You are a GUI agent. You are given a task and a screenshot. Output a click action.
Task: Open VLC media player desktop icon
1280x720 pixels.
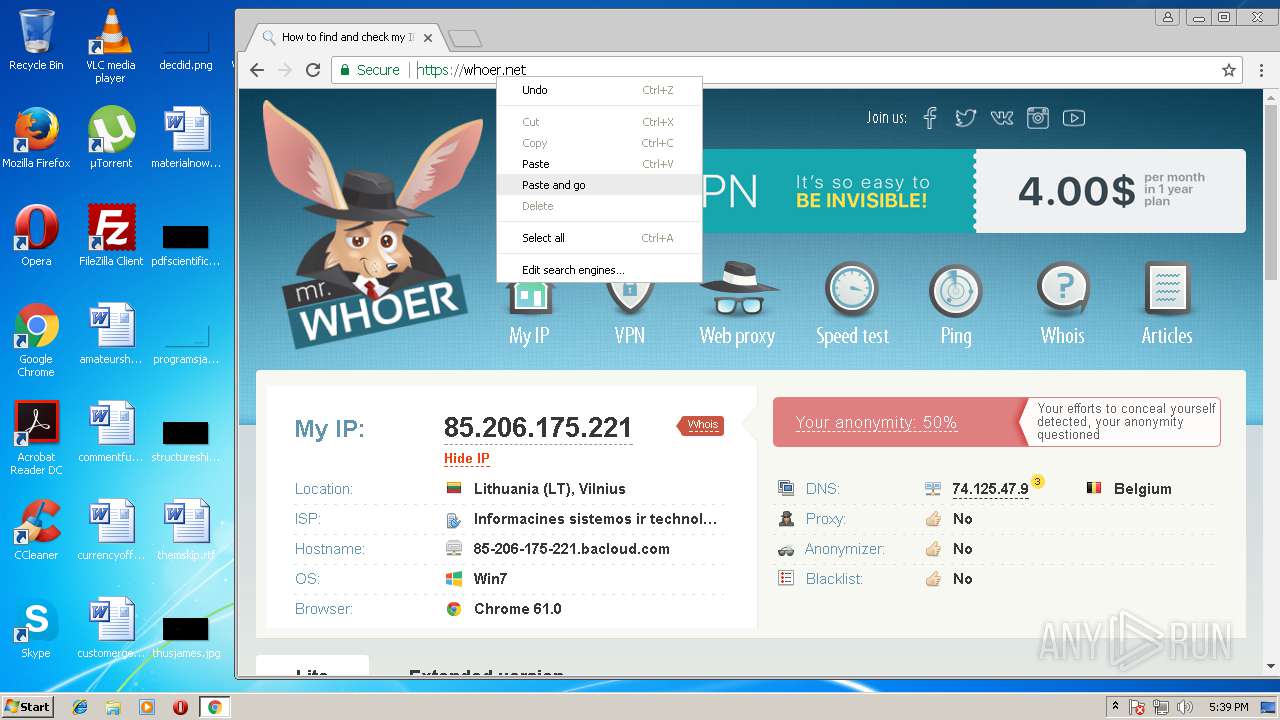(110, 46)
